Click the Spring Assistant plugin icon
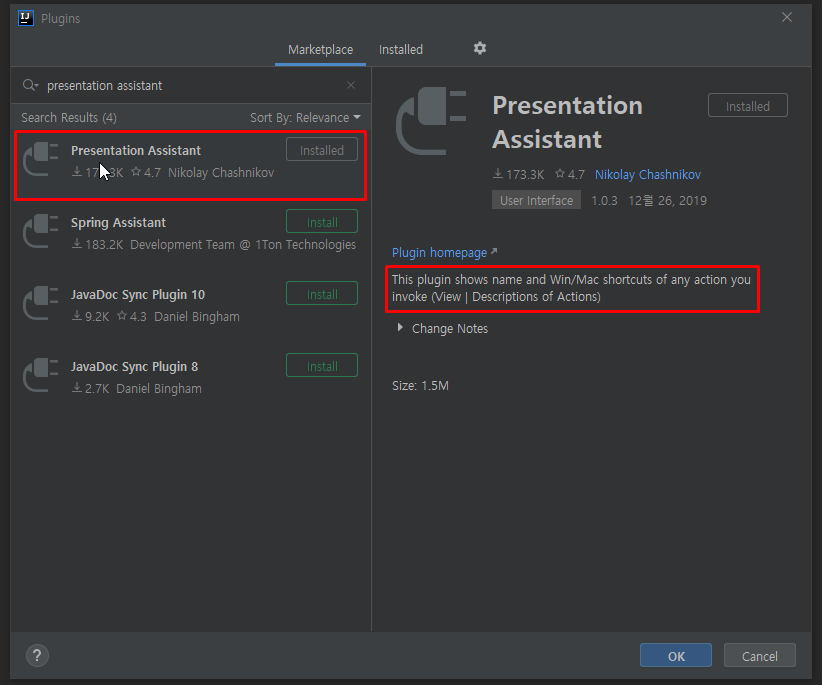Screen dimensions: 822x685 point(41,231)
